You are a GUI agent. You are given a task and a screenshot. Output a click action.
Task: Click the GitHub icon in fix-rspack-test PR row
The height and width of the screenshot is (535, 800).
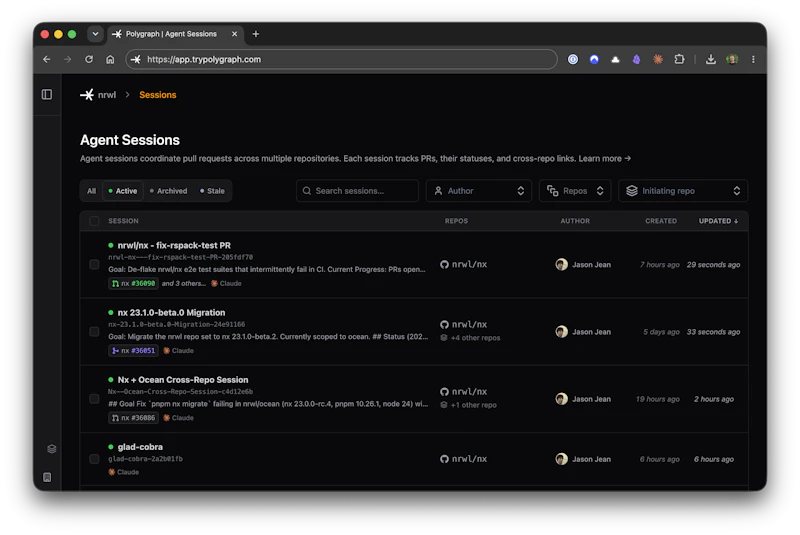(444, 265)
